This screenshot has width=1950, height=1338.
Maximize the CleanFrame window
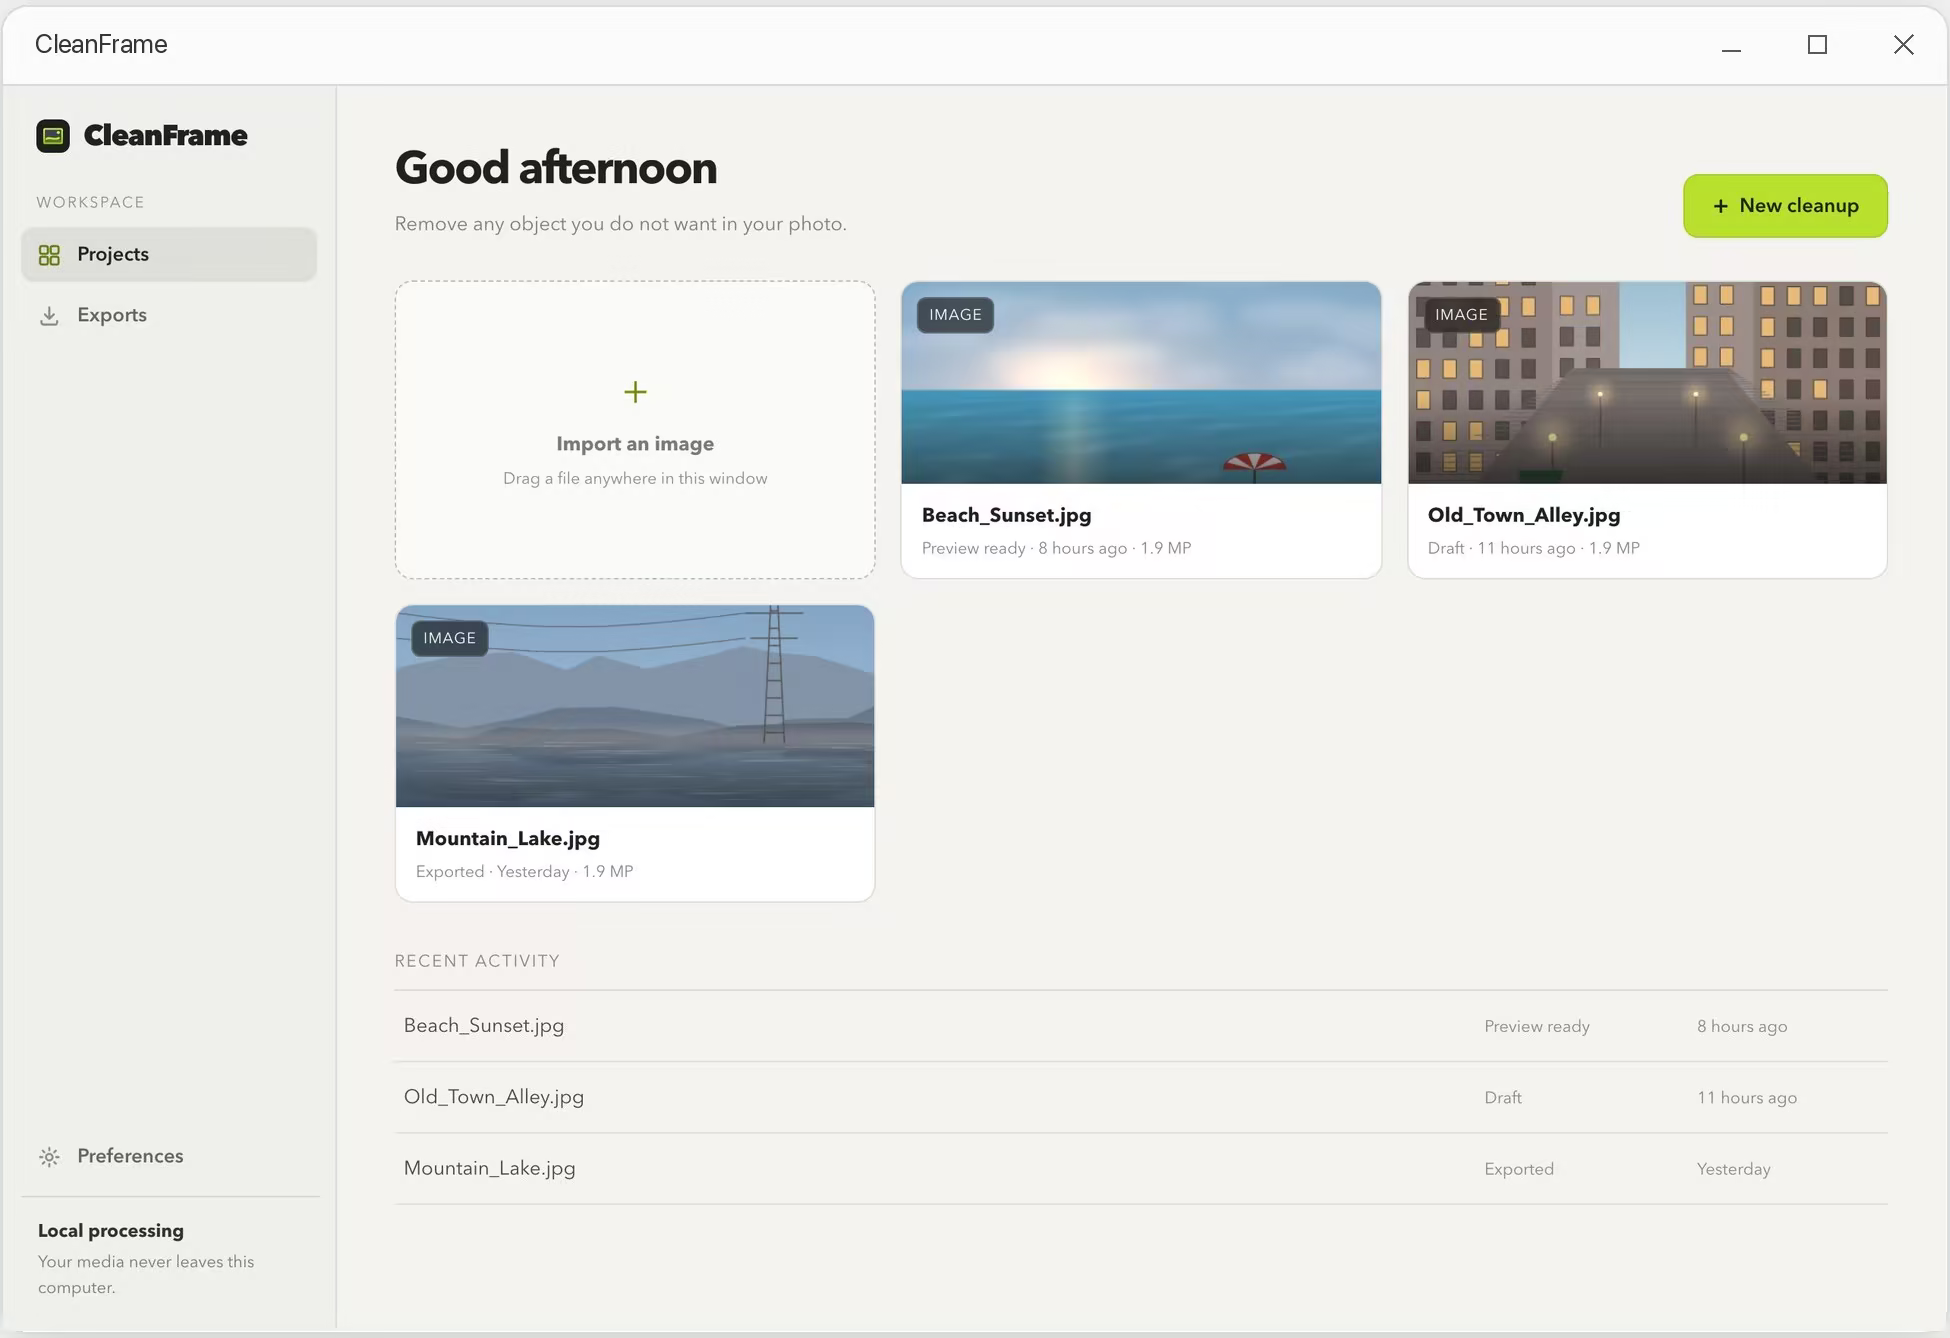click(1817, 45)
